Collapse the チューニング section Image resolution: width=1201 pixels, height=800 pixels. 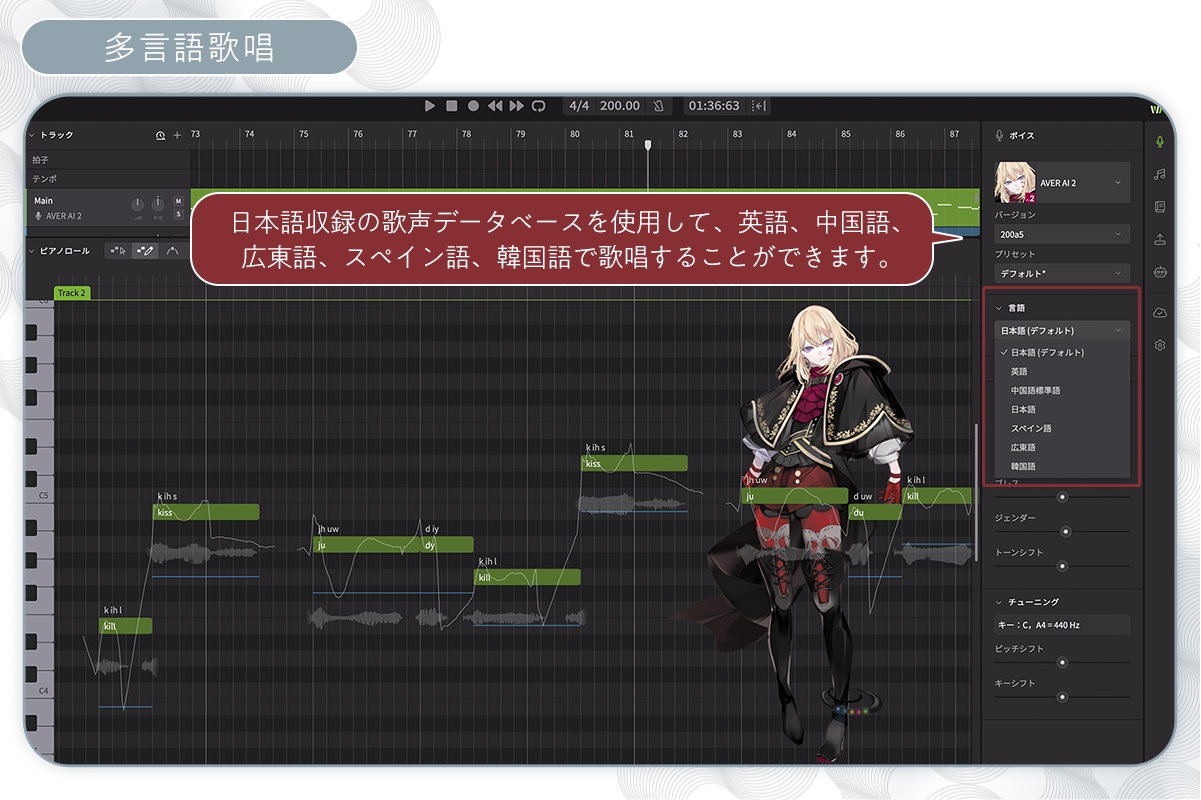998,602
